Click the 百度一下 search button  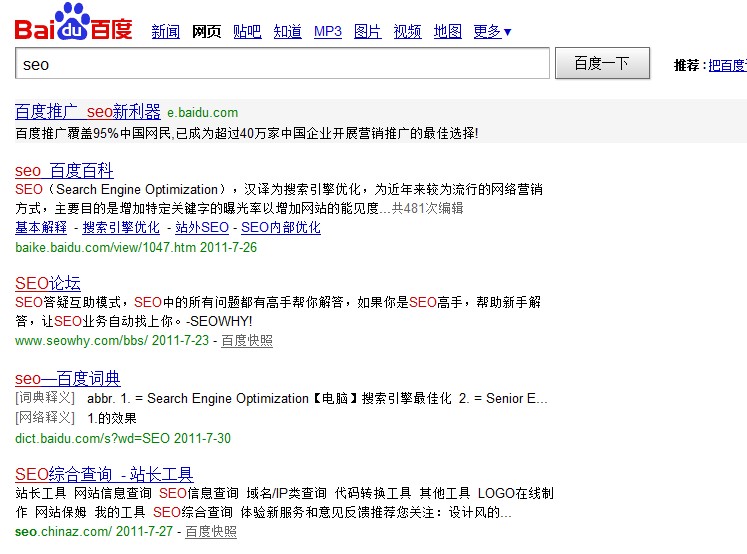[602, 63]
